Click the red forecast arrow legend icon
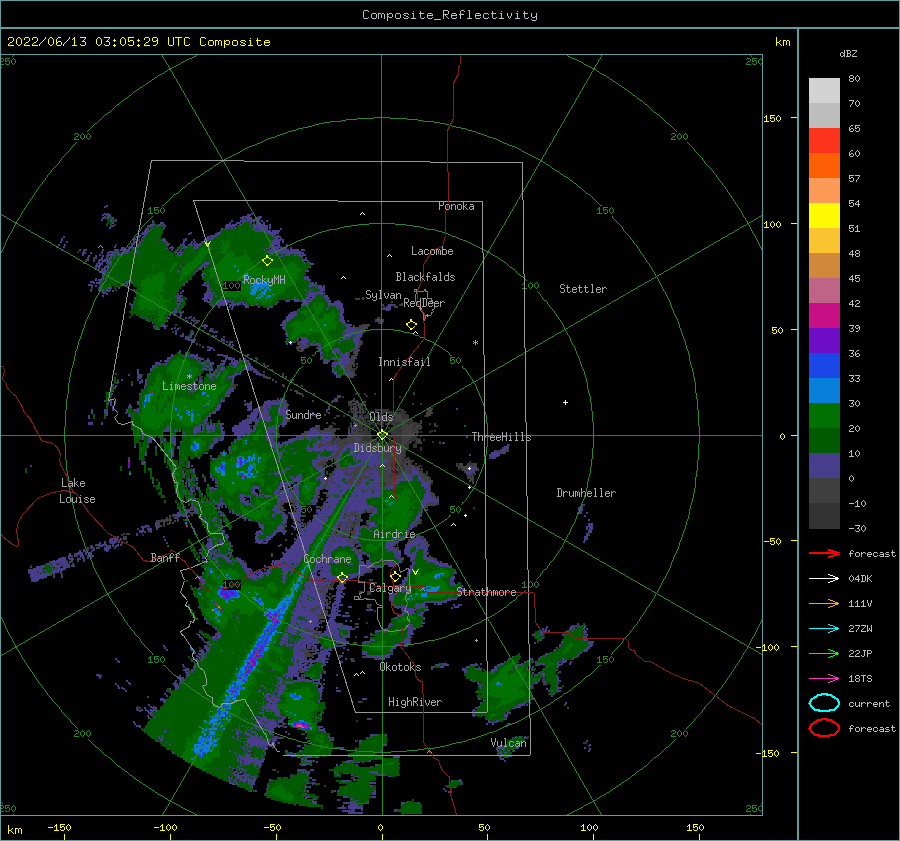900x841 pixels. point(824,553)
